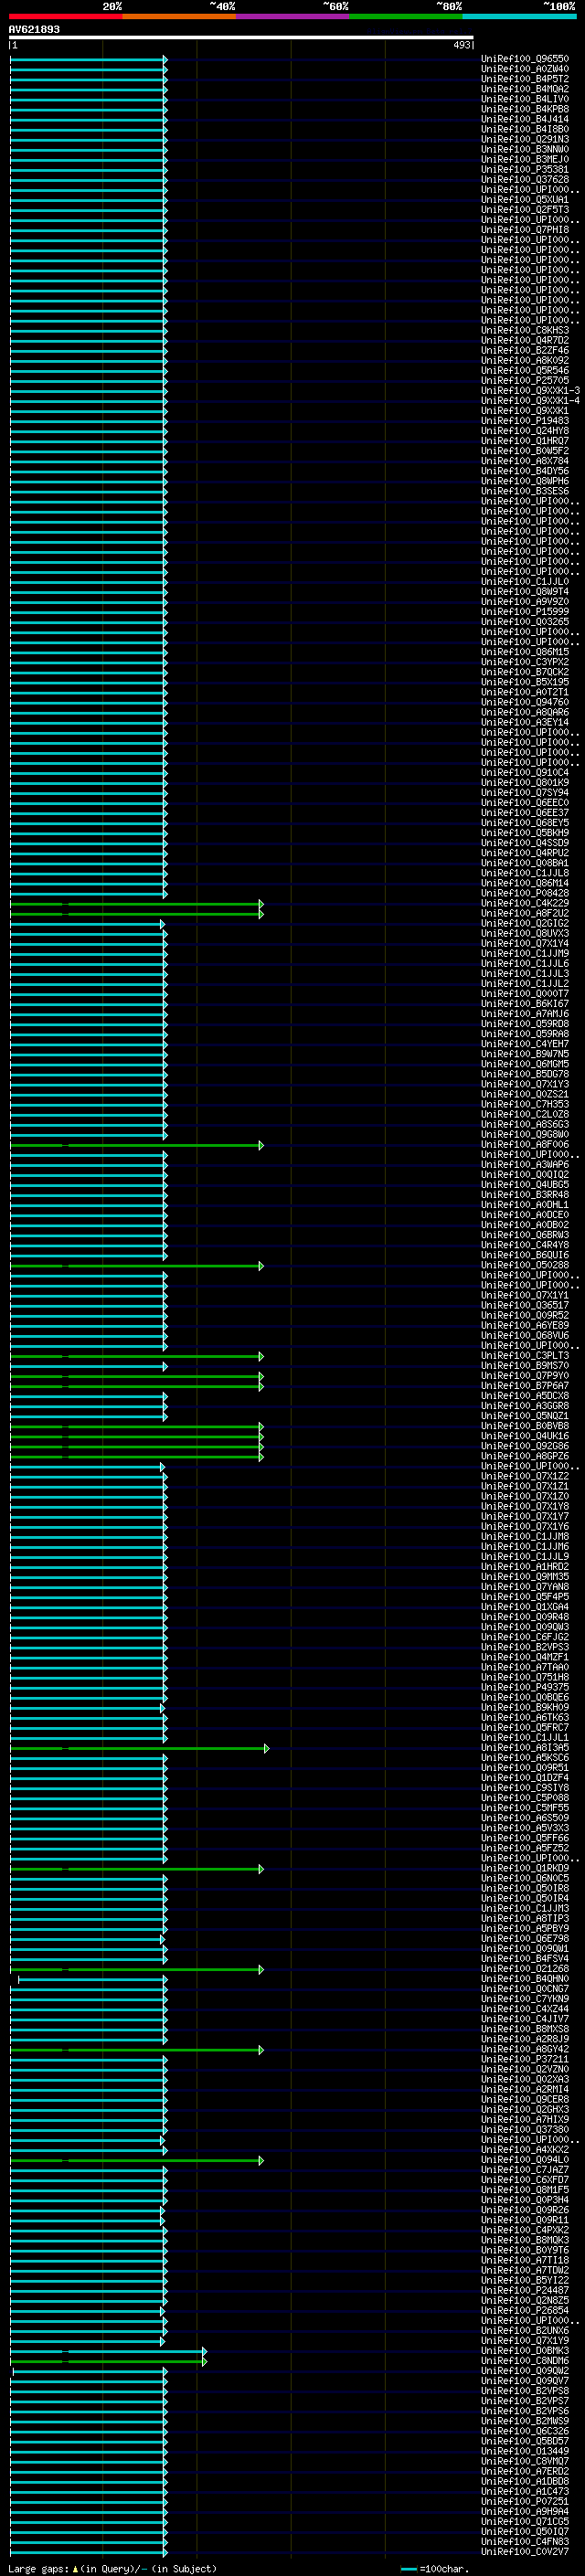This screenshot has width=585, height=2576.
Task: Click the green ~80% identity legend segment
Action: pos(406,16)
